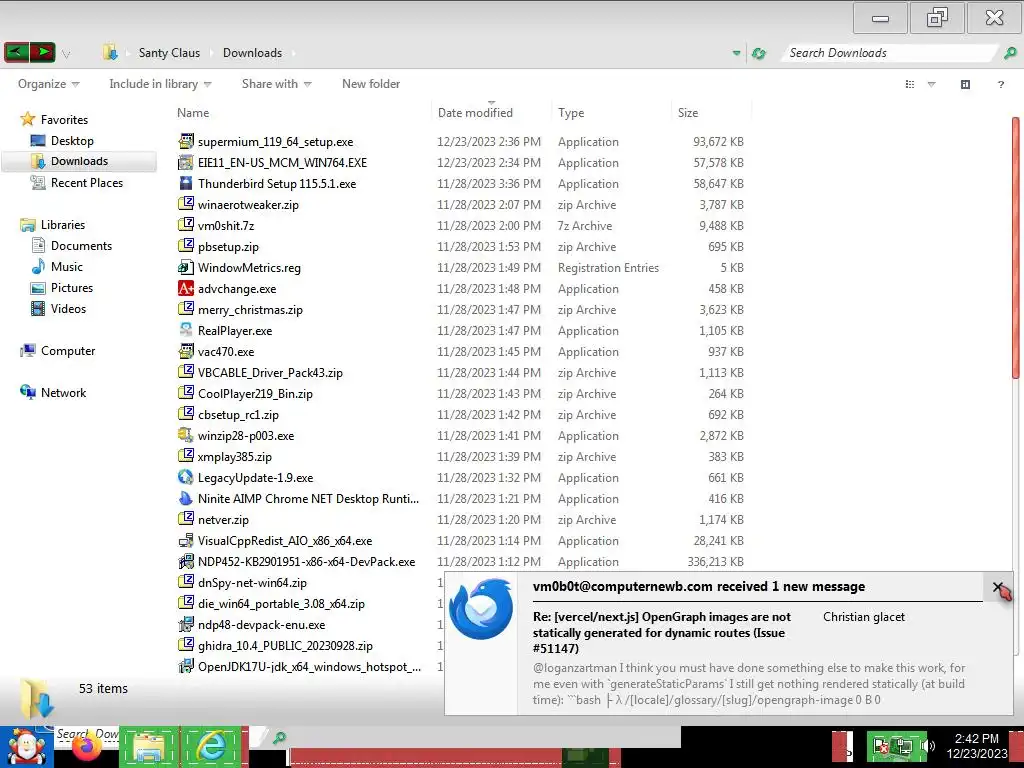1024x768 pixels.
Task: Select file CoolPlayer219_Bin.zip
Action: tap(255, 394)
